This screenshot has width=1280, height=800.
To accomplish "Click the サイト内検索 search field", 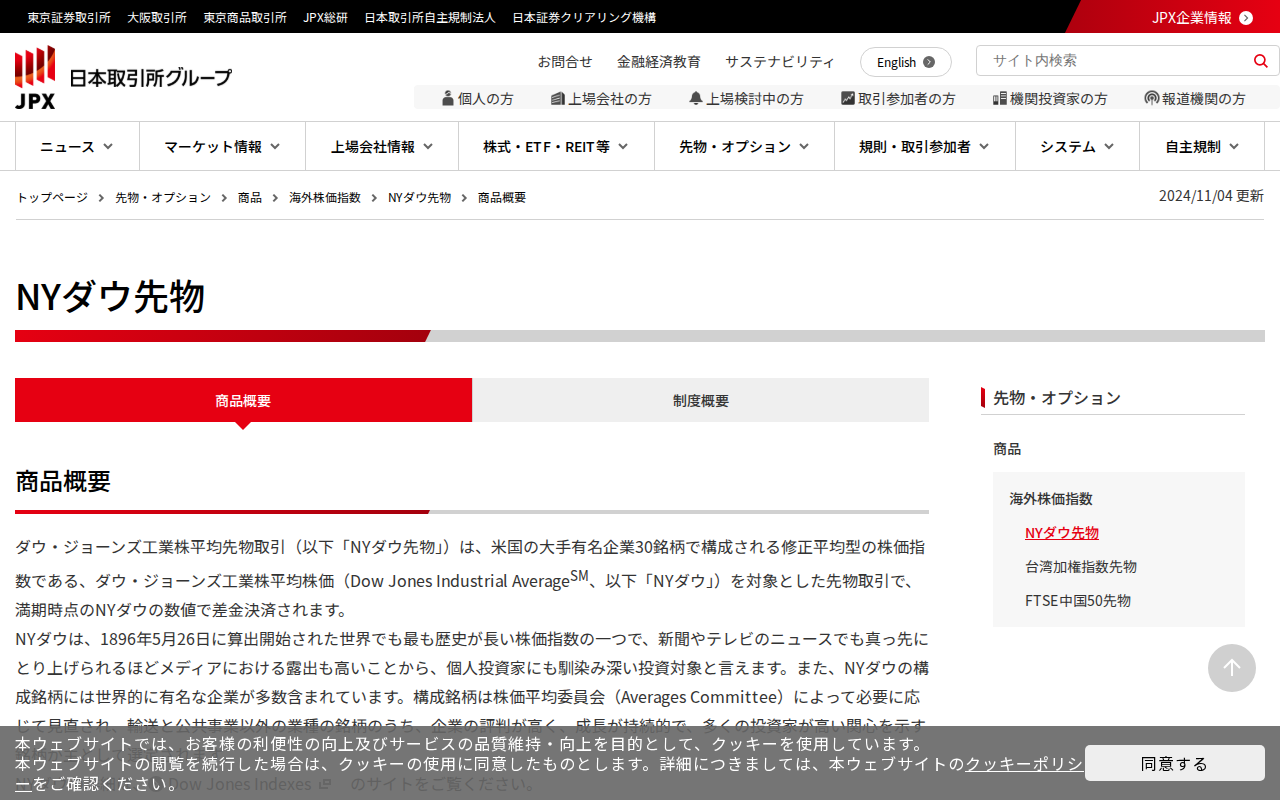I will coord(1115,60).
